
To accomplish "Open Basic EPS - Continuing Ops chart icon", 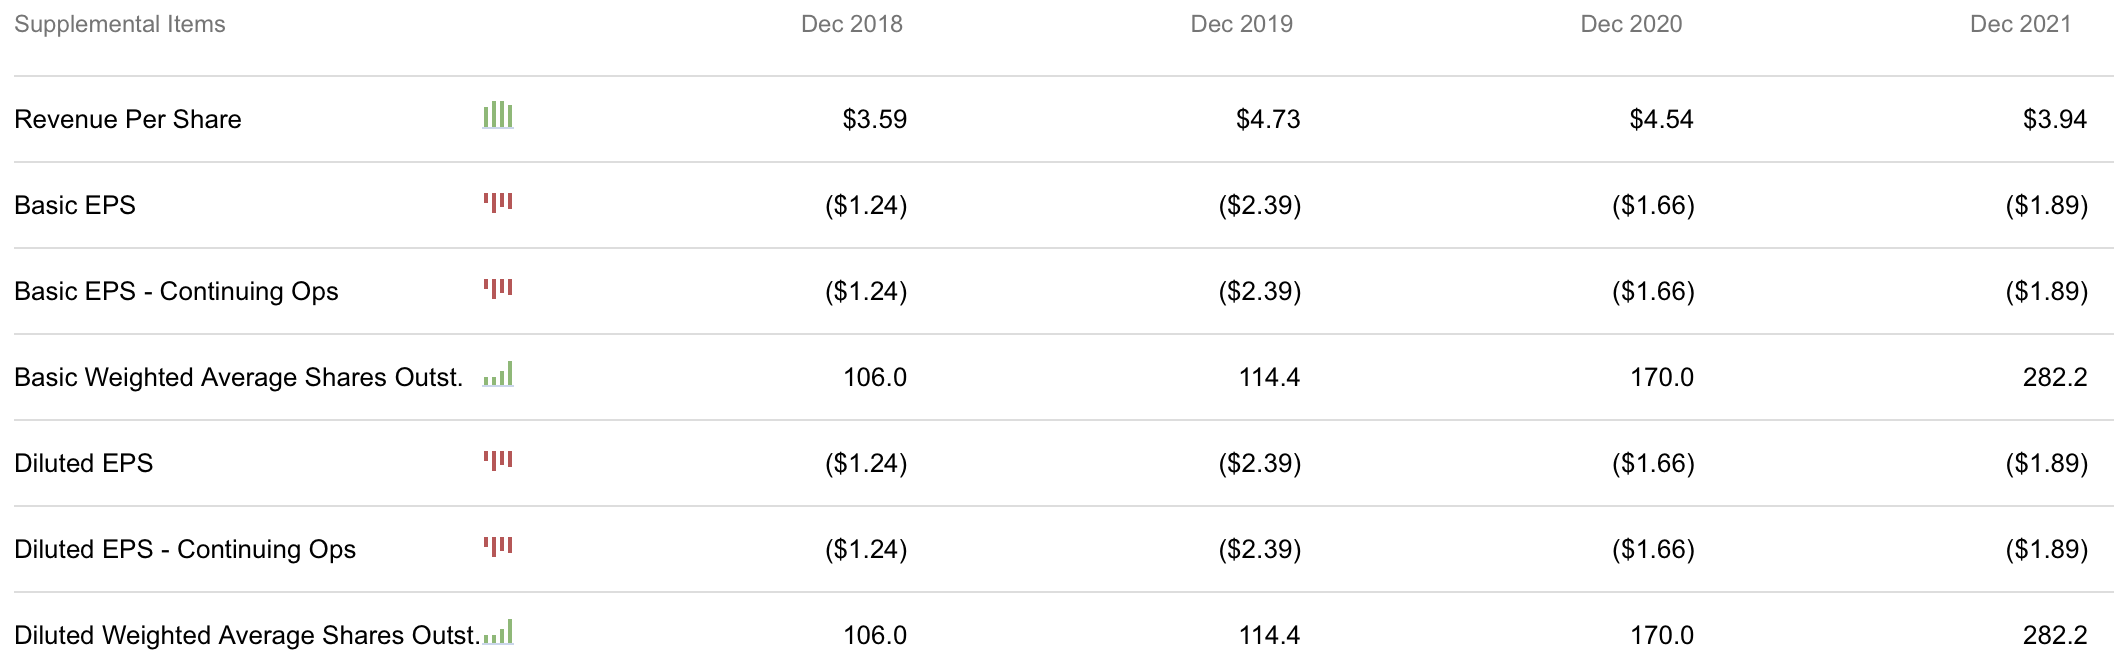I will point(498,289).
